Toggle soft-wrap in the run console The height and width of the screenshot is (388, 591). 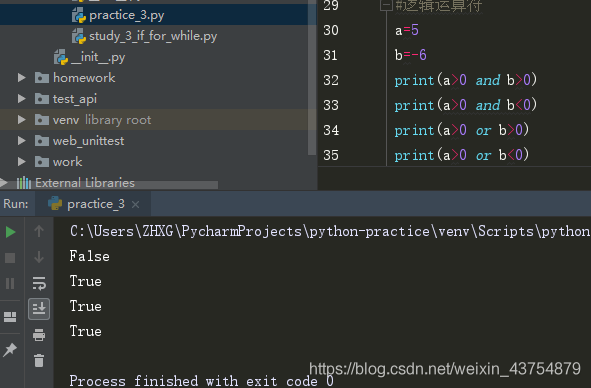pos(39,283)
